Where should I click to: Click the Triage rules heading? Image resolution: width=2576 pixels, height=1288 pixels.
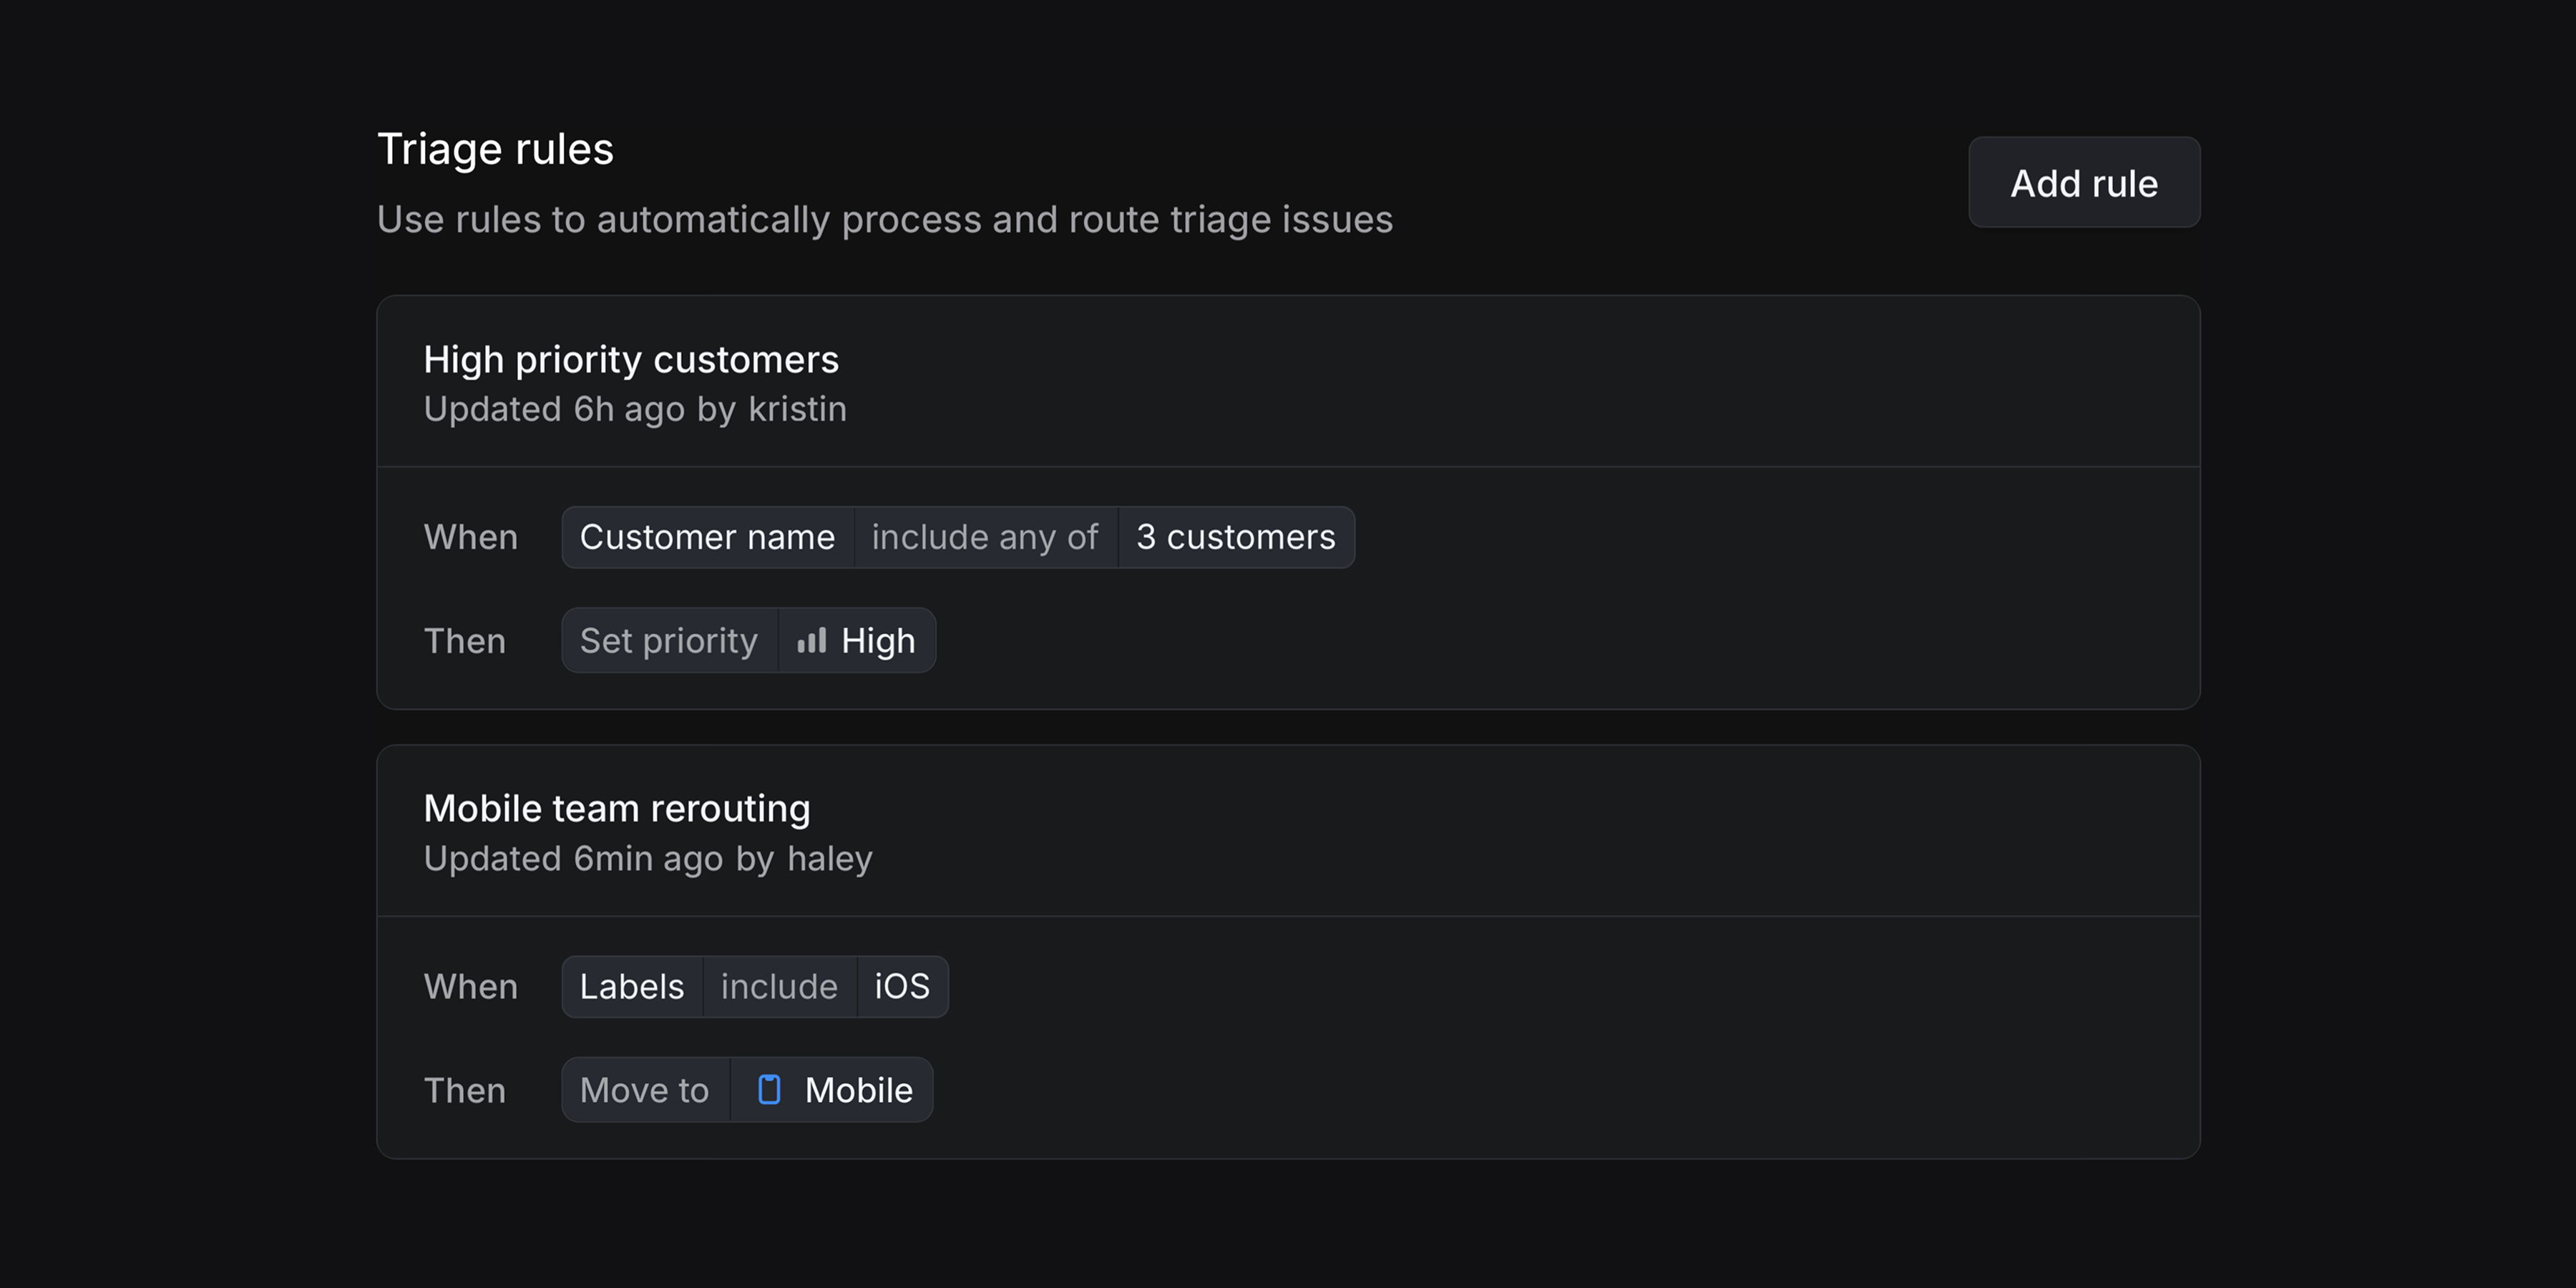point(496,148)
